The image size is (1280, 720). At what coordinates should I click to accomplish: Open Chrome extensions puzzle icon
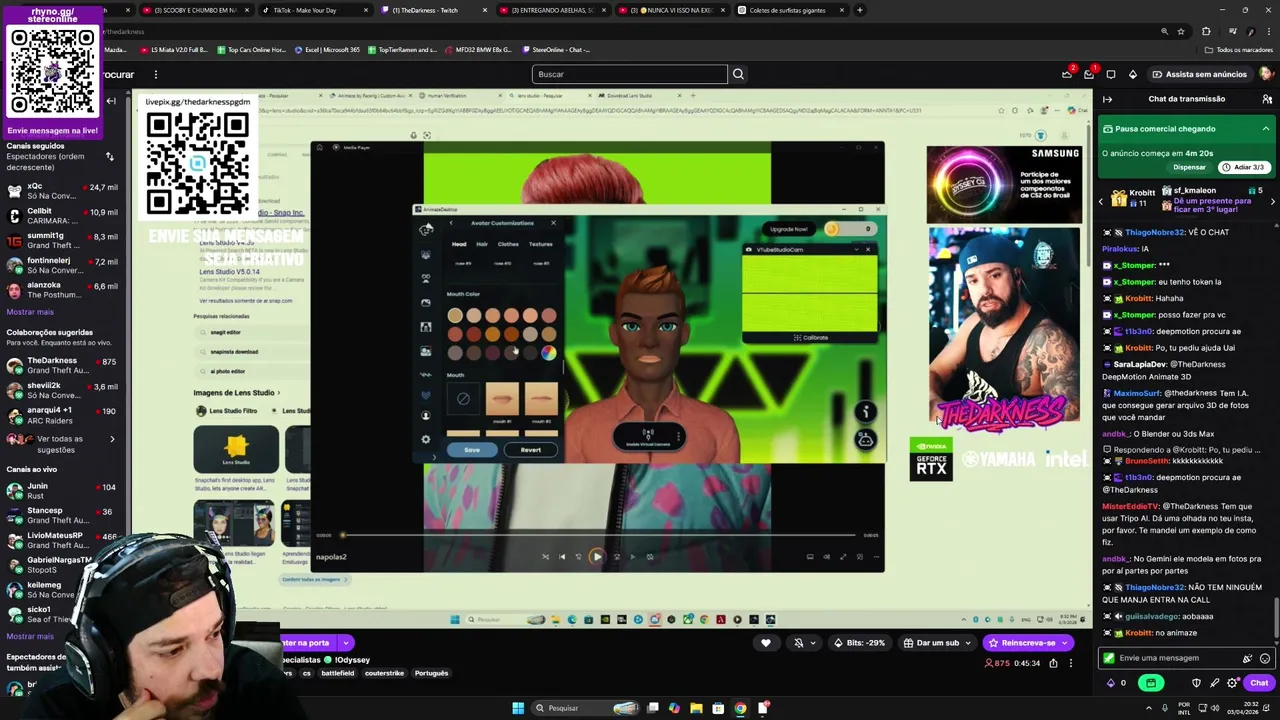[1206, 31]
